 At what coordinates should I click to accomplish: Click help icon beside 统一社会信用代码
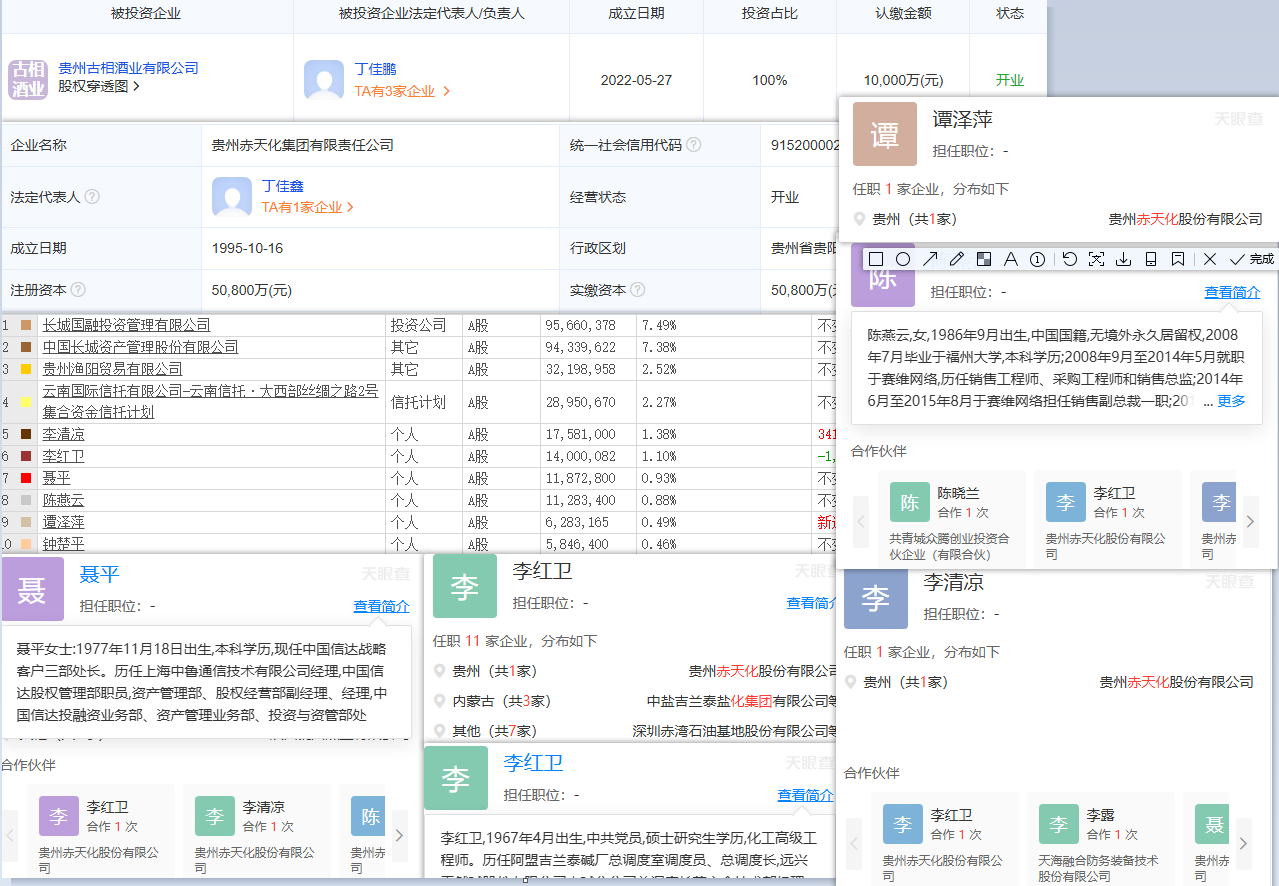pos(693,145)
